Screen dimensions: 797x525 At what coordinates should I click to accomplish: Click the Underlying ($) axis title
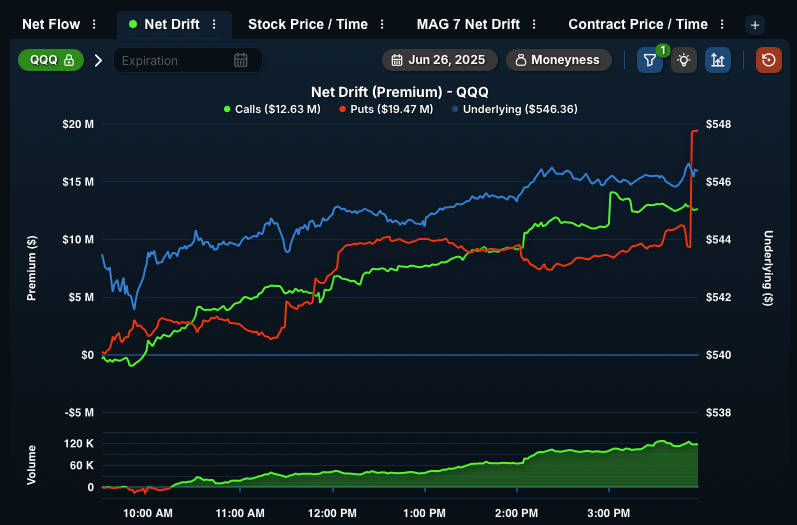768,268
